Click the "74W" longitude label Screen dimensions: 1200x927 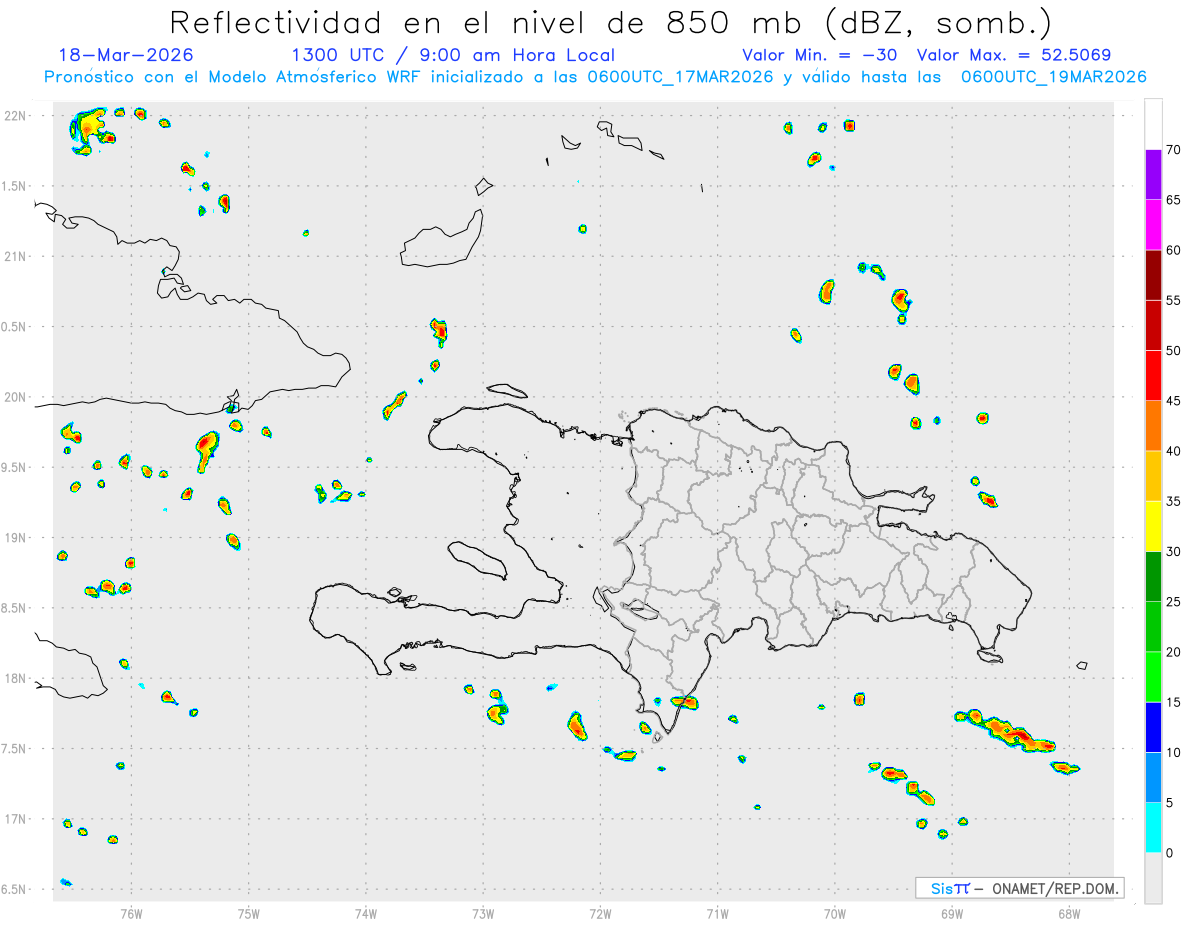[366, 913]
